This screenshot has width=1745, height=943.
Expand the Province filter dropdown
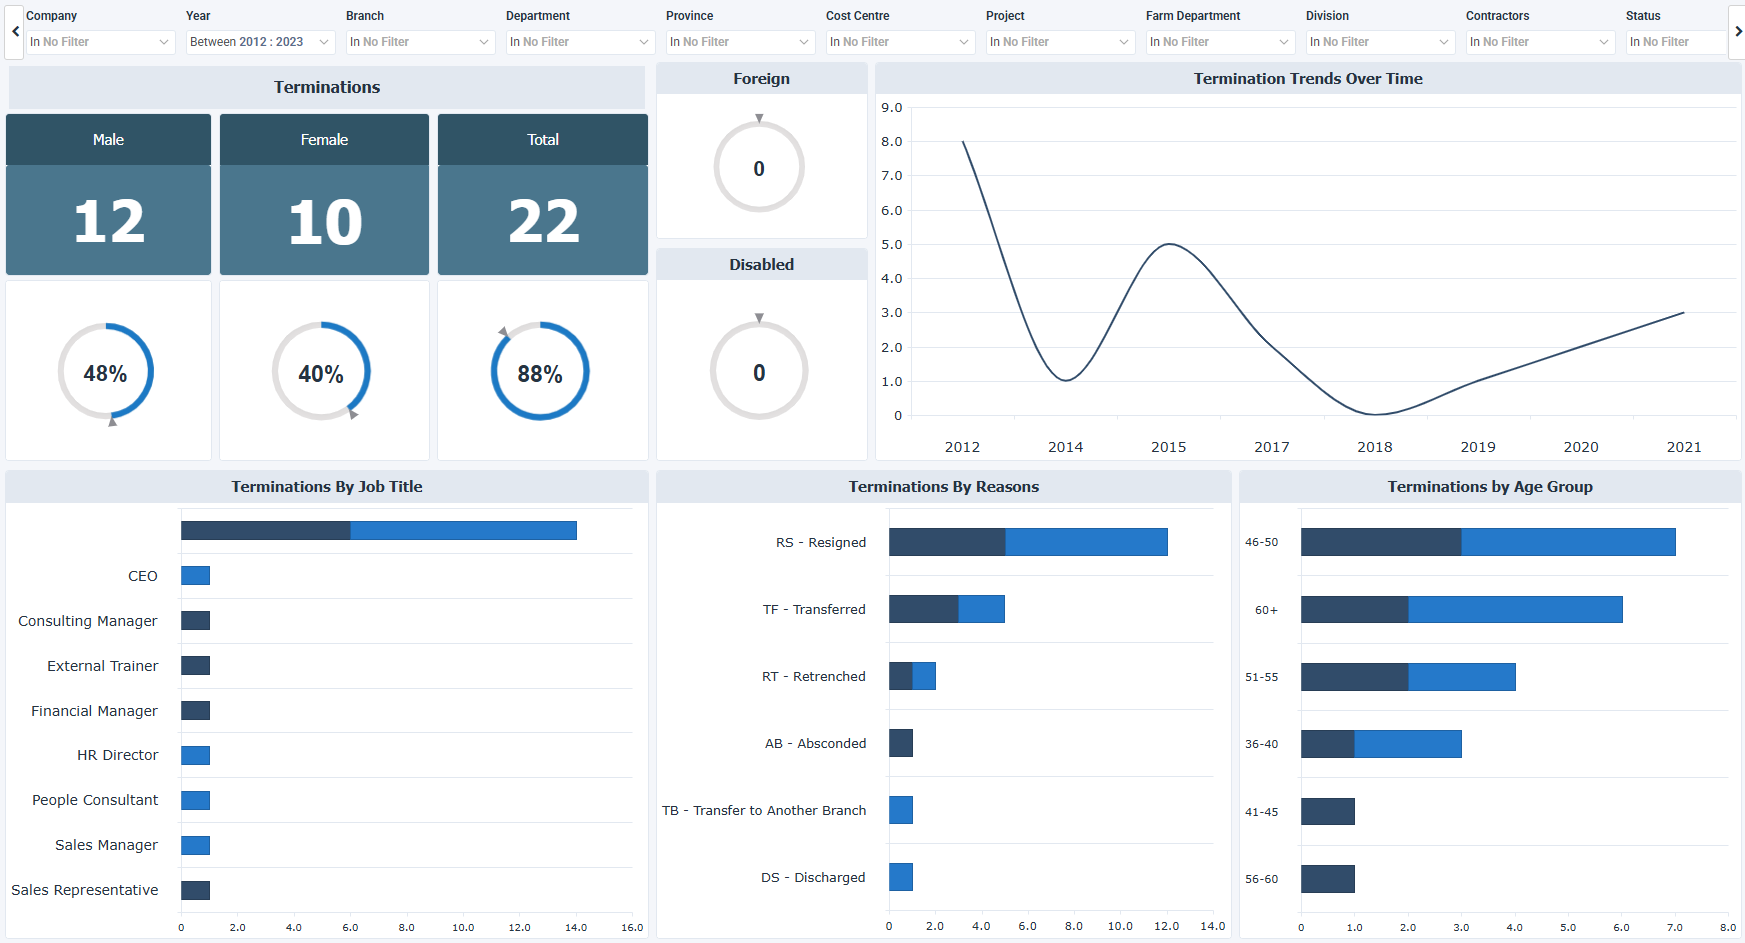tap(740, 42)
